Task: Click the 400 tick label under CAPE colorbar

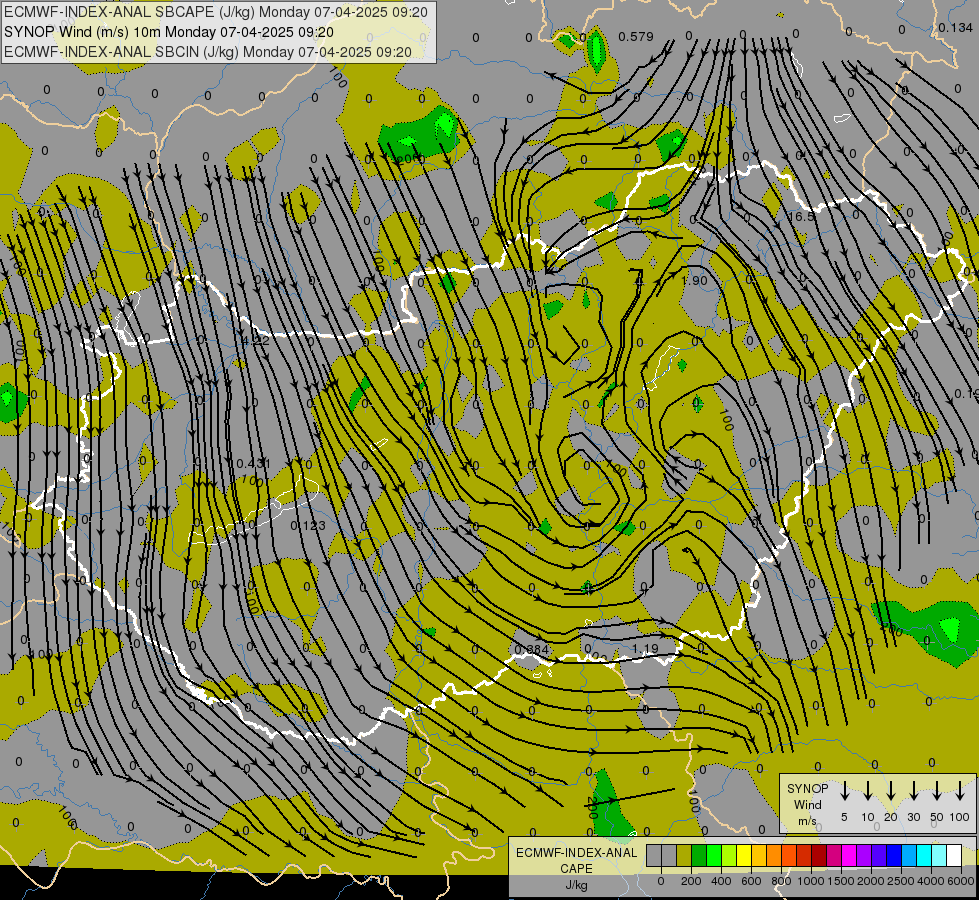Action: point(721,881)
